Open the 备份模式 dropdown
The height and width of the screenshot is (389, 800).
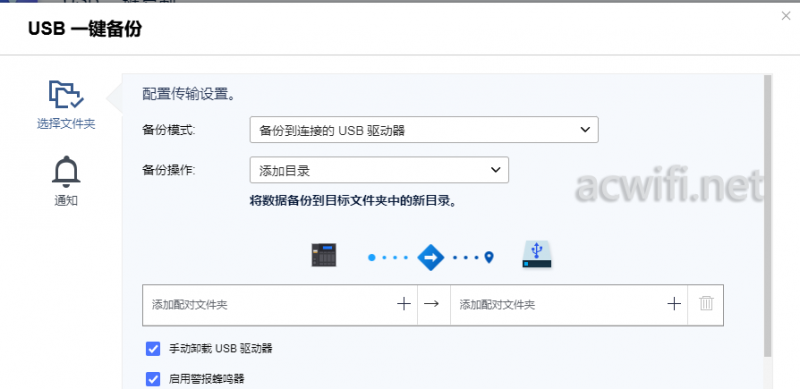(424, 130)
